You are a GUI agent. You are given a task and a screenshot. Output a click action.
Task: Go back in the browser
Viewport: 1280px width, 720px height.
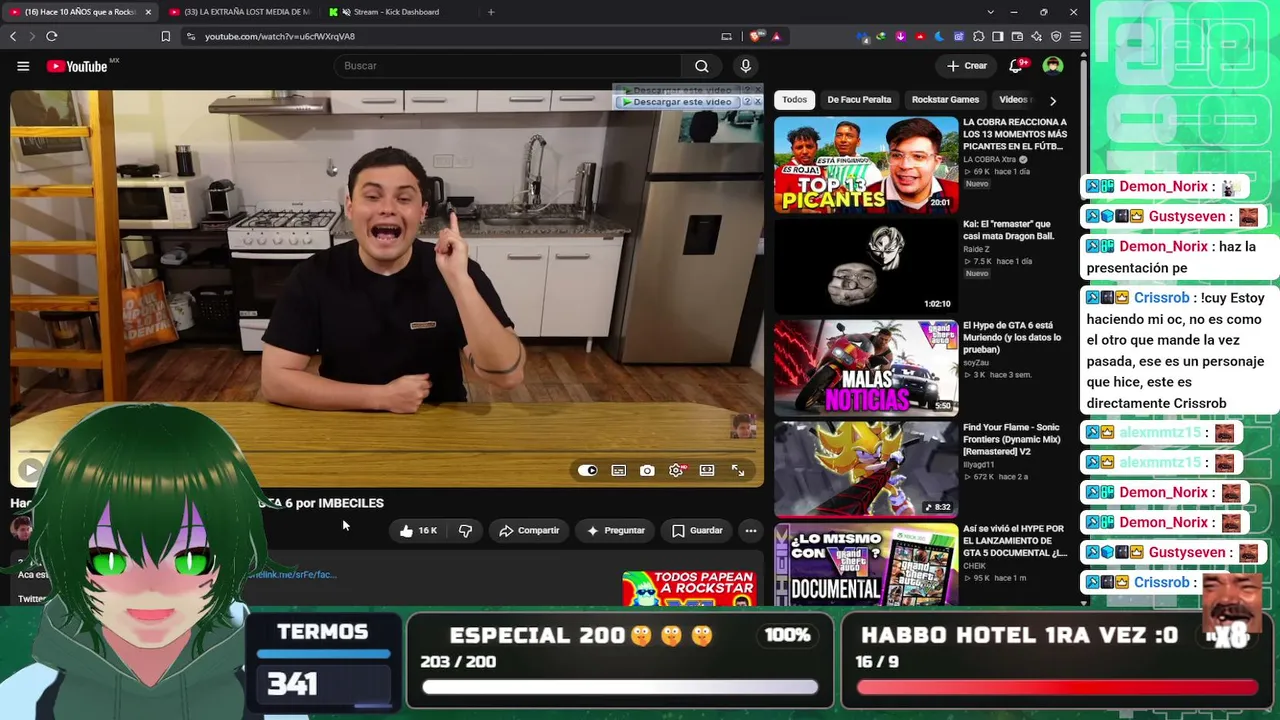click(x=13, y=36)
